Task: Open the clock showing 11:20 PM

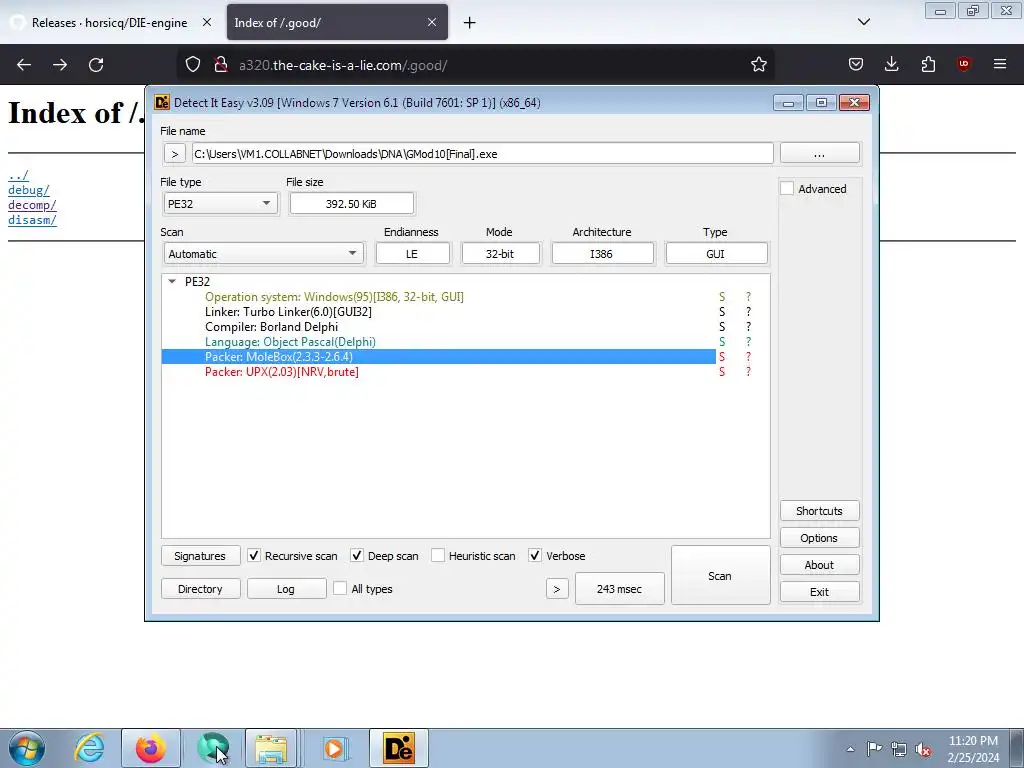Action: (973, 749)
